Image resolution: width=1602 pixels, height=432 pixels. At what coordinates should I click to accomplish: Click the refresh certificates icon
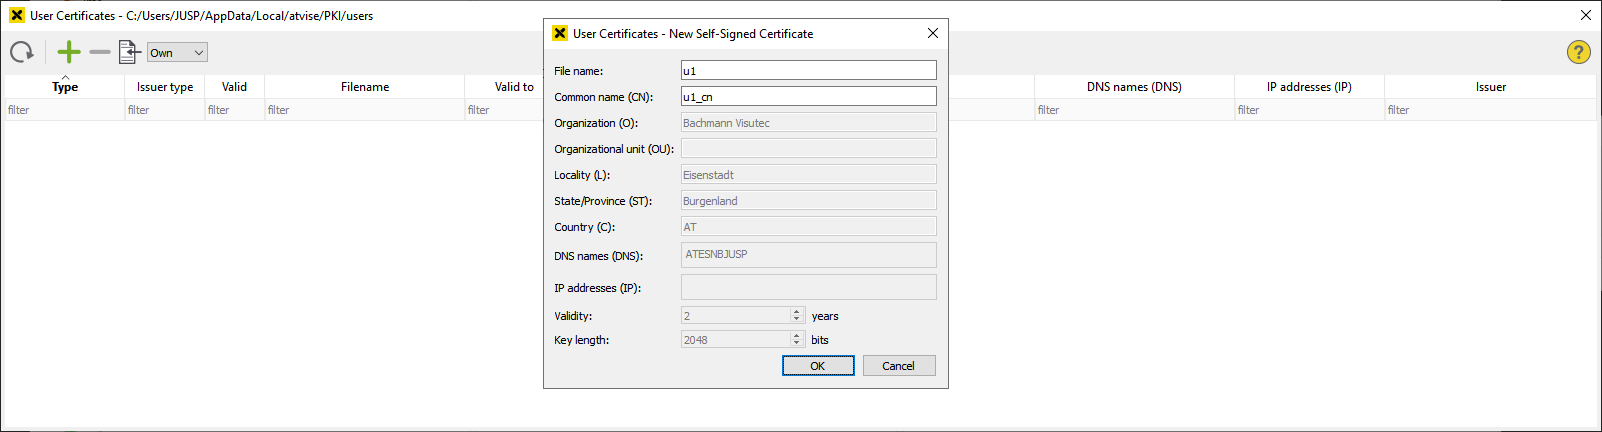pyautogui.click(x=22, y=52)
